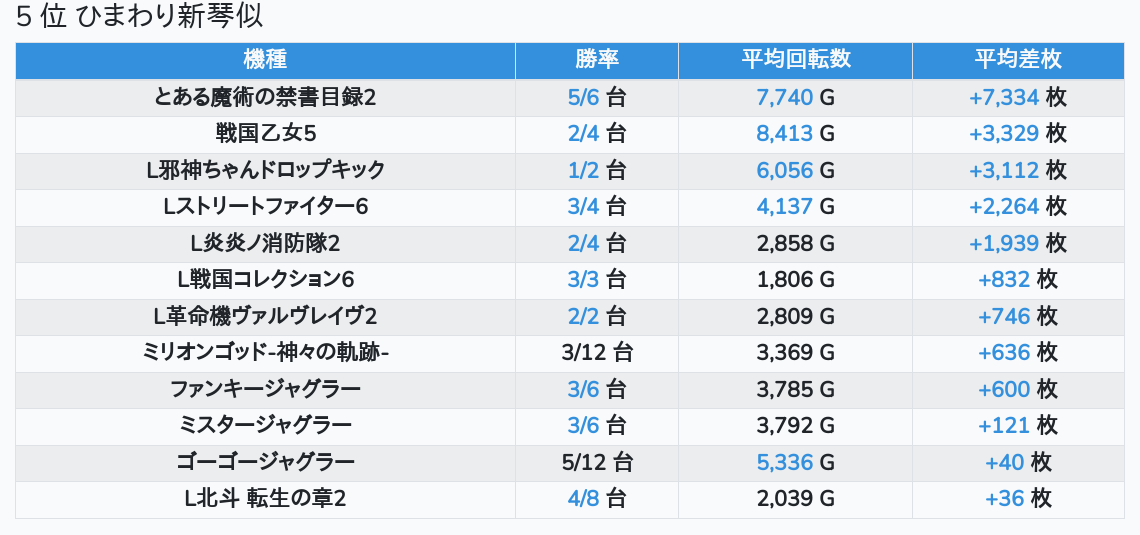Click the +600 value for ファンキージャグラー
The image size is (1140, 535).
pos(1004,390)
